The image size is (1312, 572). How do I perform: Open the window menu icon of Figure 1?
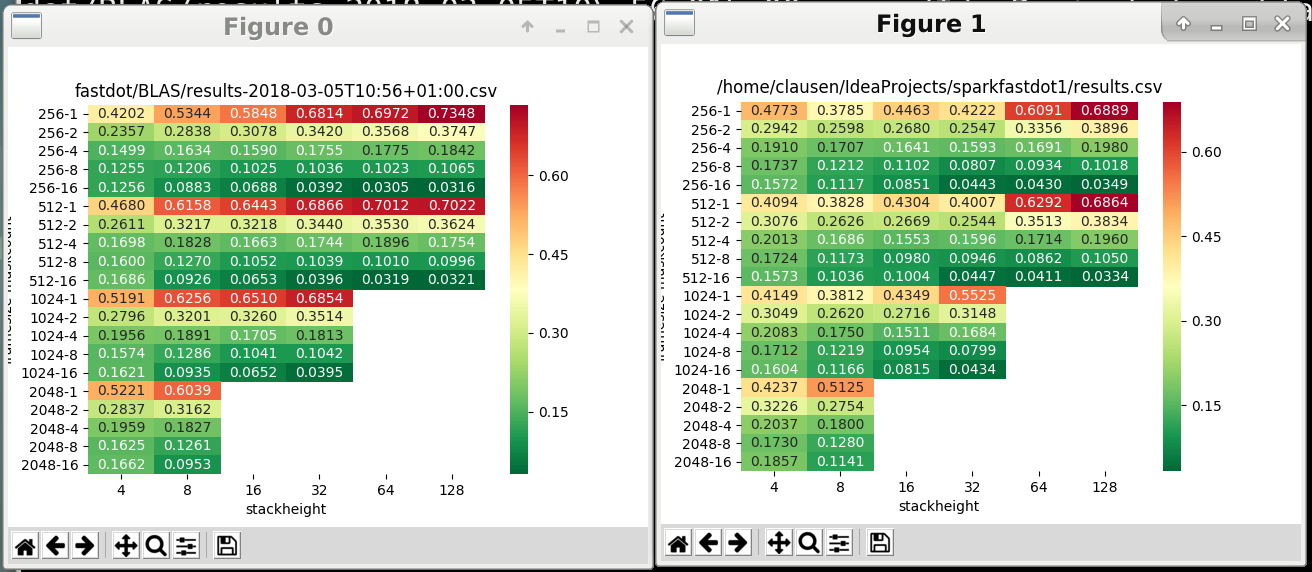680,23
